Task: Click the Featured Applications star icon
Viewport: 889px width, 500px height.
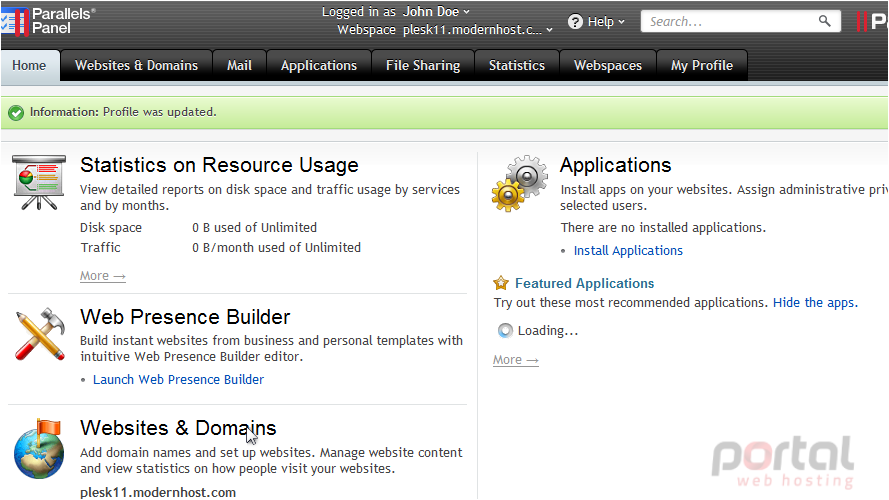Action: (501, 283)
